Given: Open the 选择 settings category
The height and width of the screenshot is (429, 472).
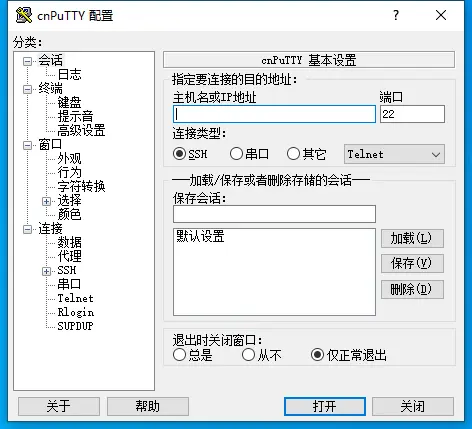Looking at the screenshot, I should [69, 201].
